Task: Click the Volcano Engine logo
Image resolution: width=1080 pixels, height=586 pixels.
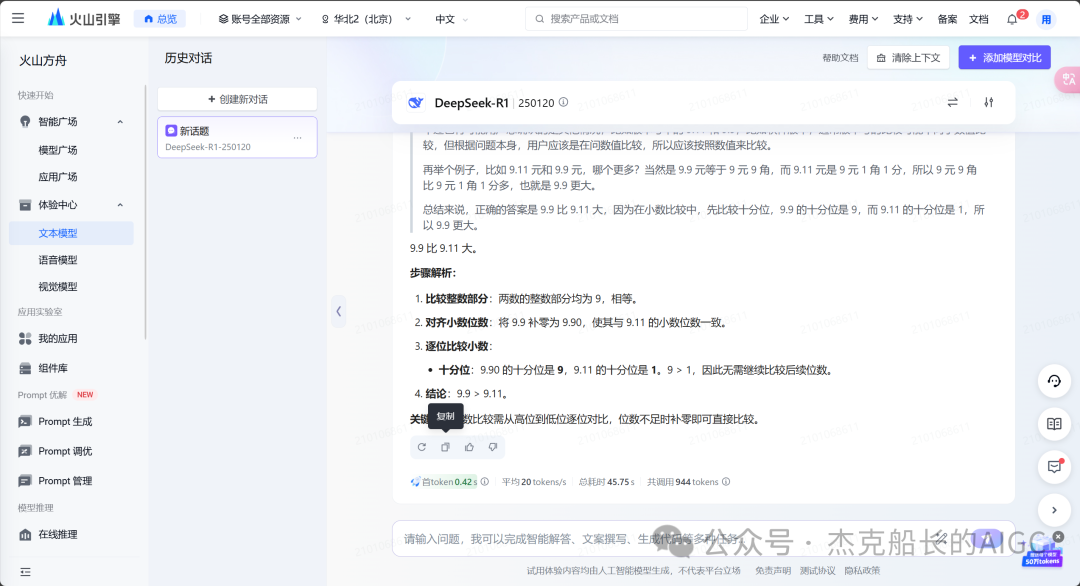Action: pos(84,19)
